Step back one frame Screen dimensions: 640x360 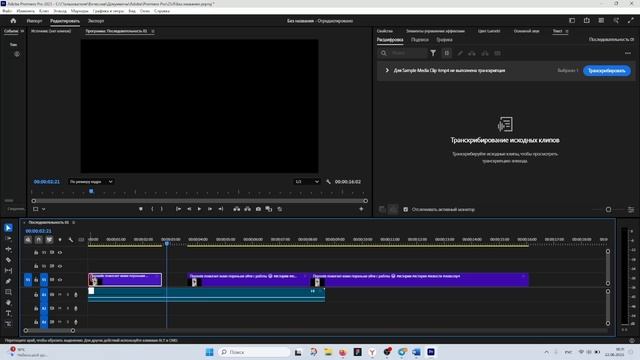(x=189, y=209)
